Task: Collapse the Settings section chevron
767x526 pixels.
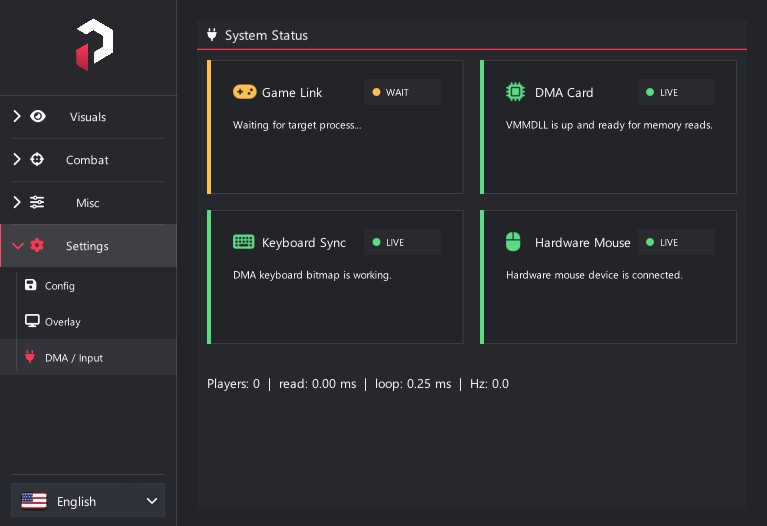Action: pyautogui.click(x=18, y=246)
